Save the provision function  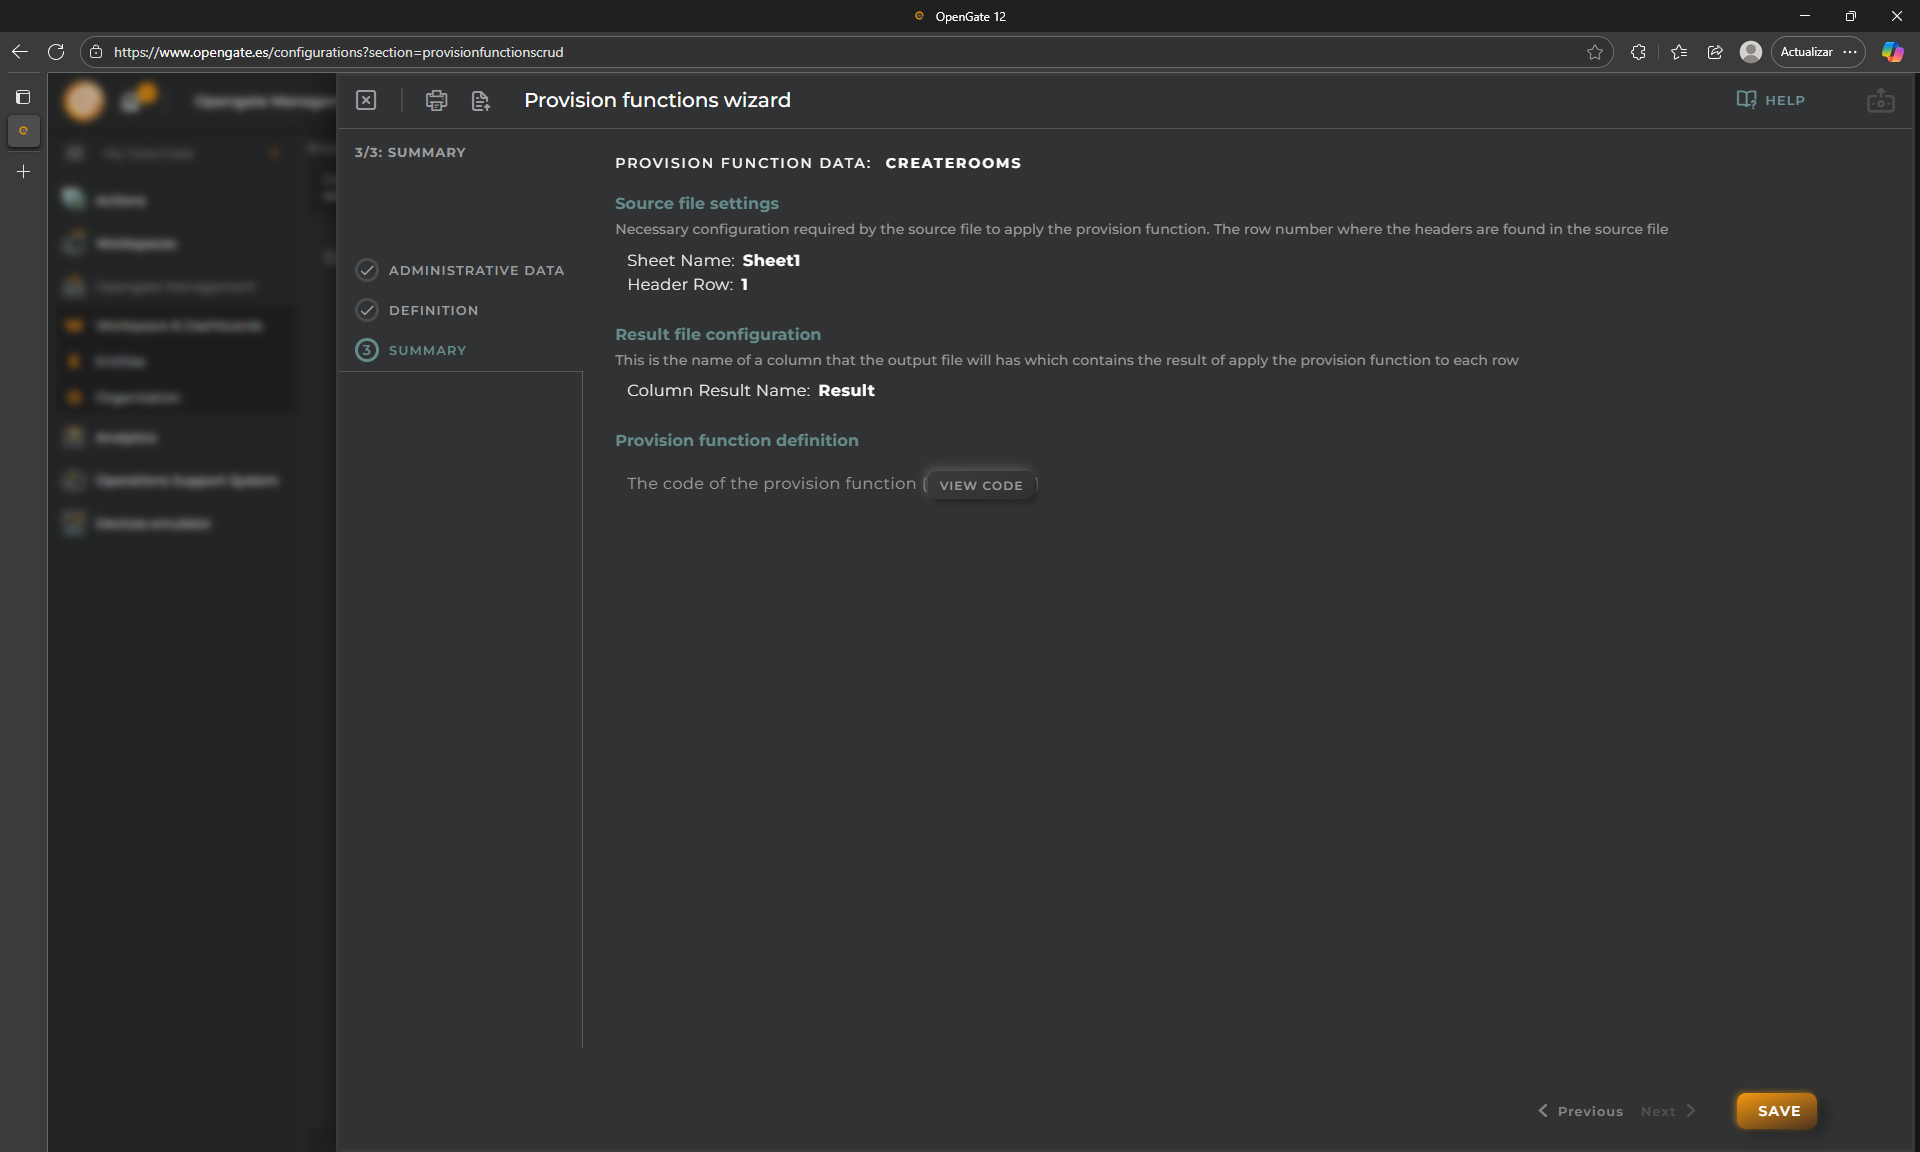1777,1111
